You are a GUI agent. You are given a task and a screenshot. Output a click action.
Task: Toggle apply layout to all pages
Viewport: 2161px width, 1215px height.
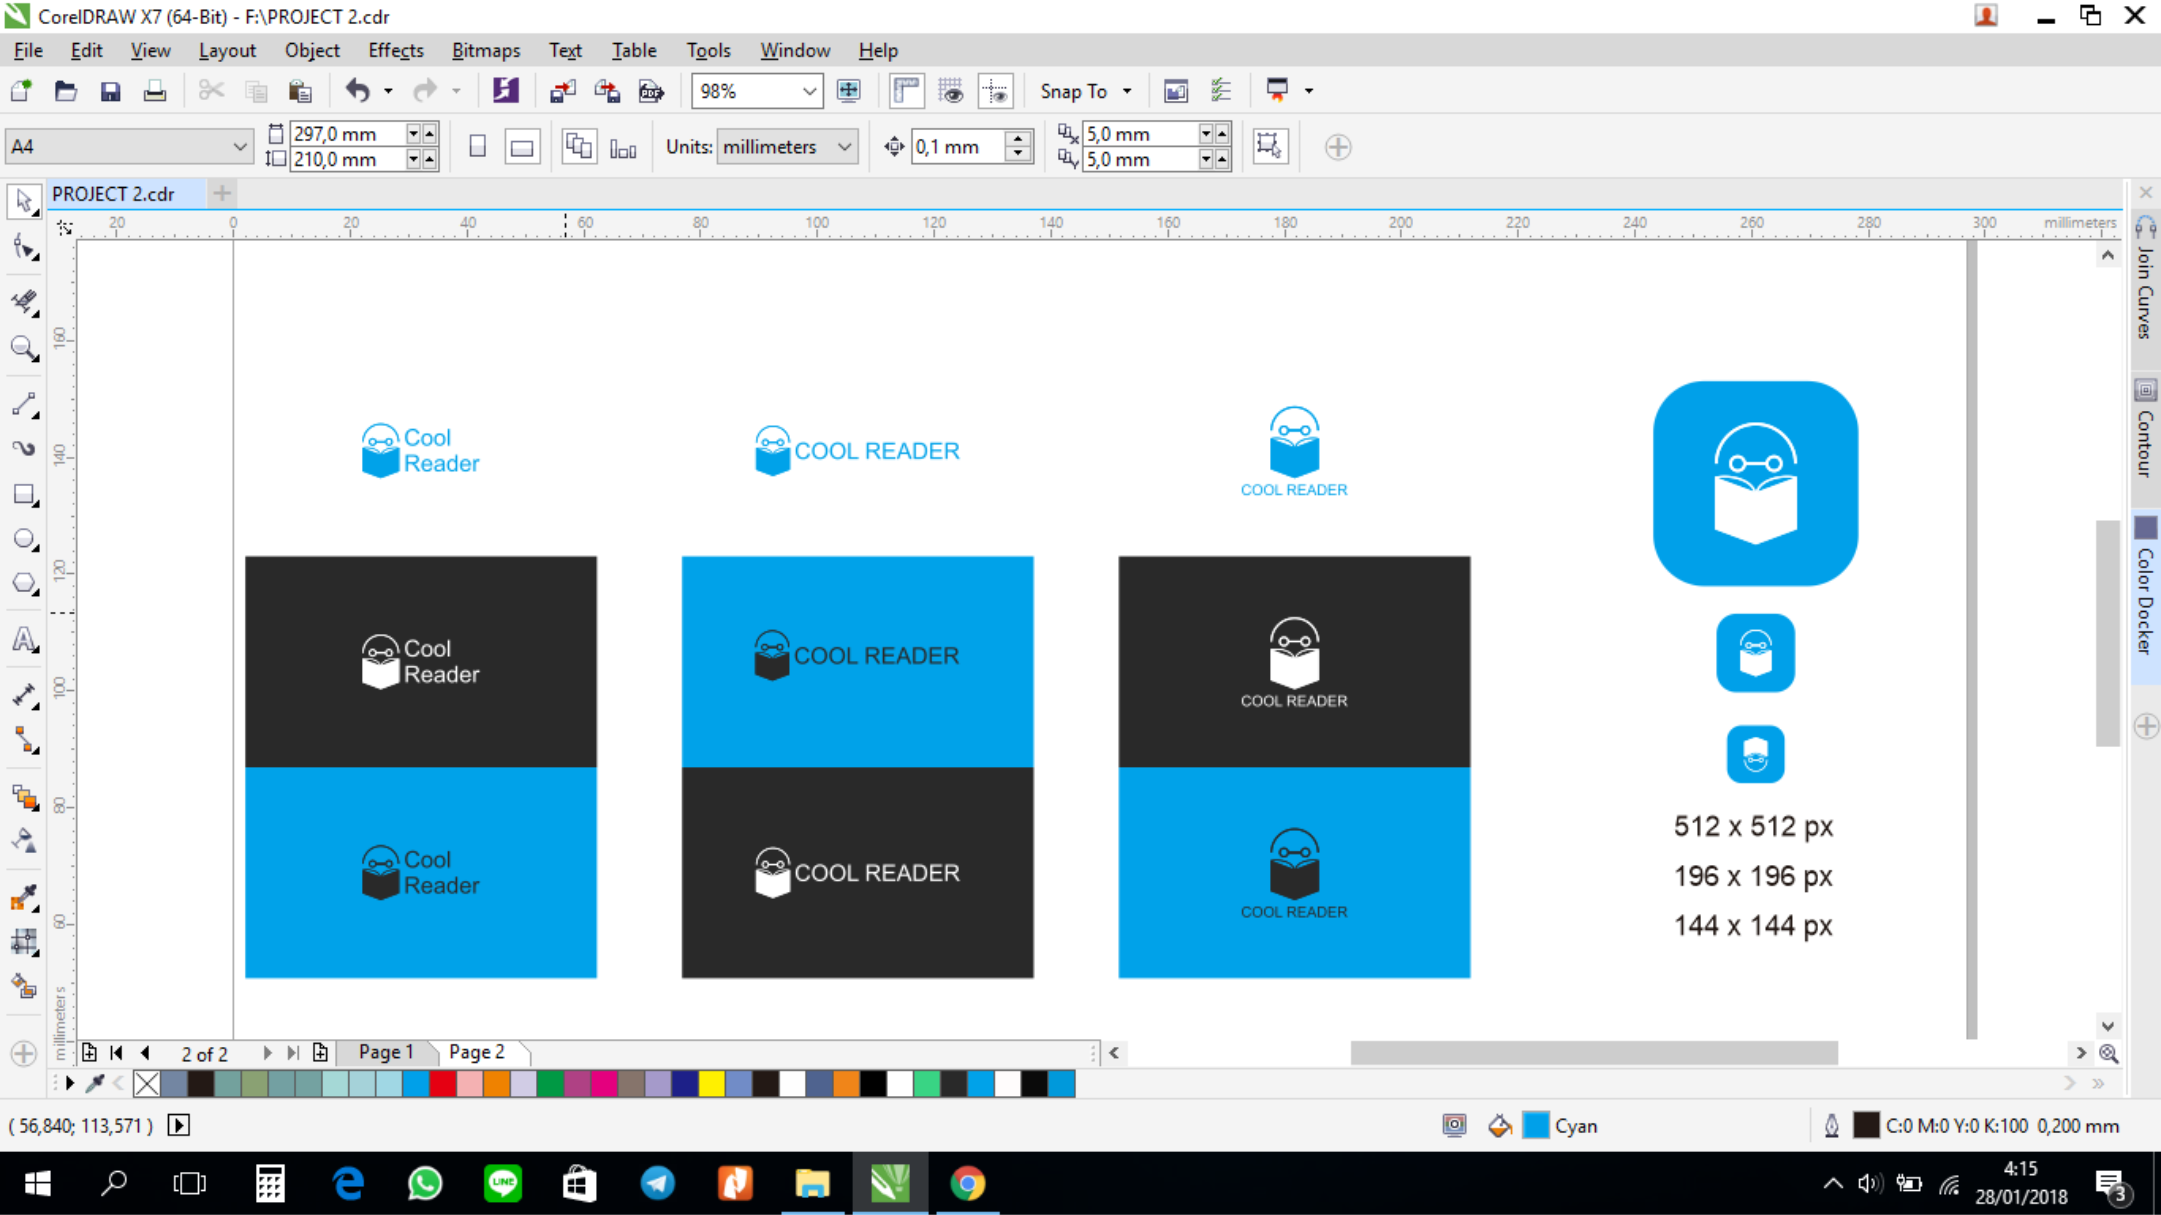[579, 147]
